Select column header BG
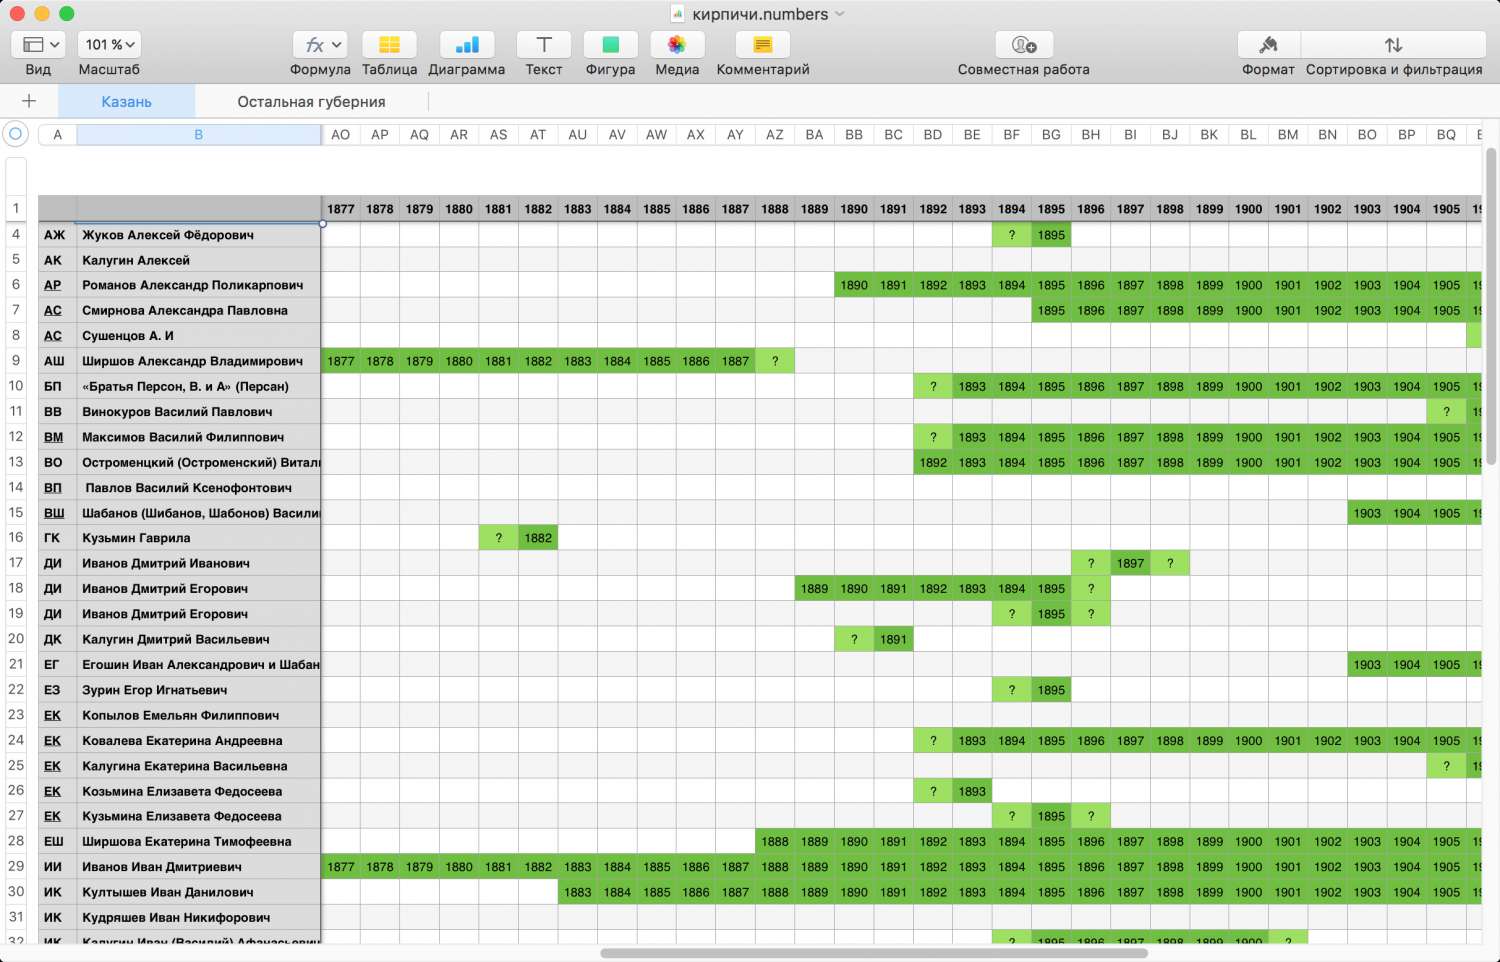 pyautogui.click(x=1051, y=134)
